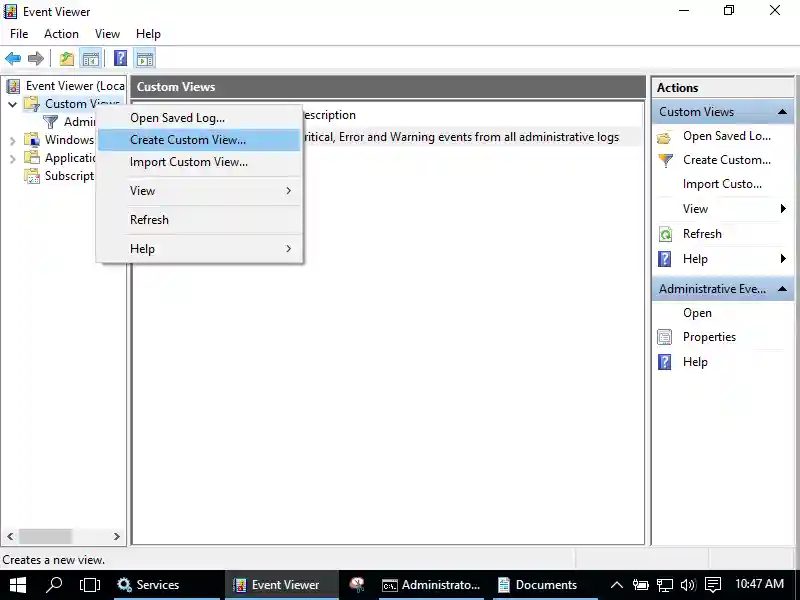
Task: Select the Open Saved Log toolbar icon
Action: [x=64, y=58]
